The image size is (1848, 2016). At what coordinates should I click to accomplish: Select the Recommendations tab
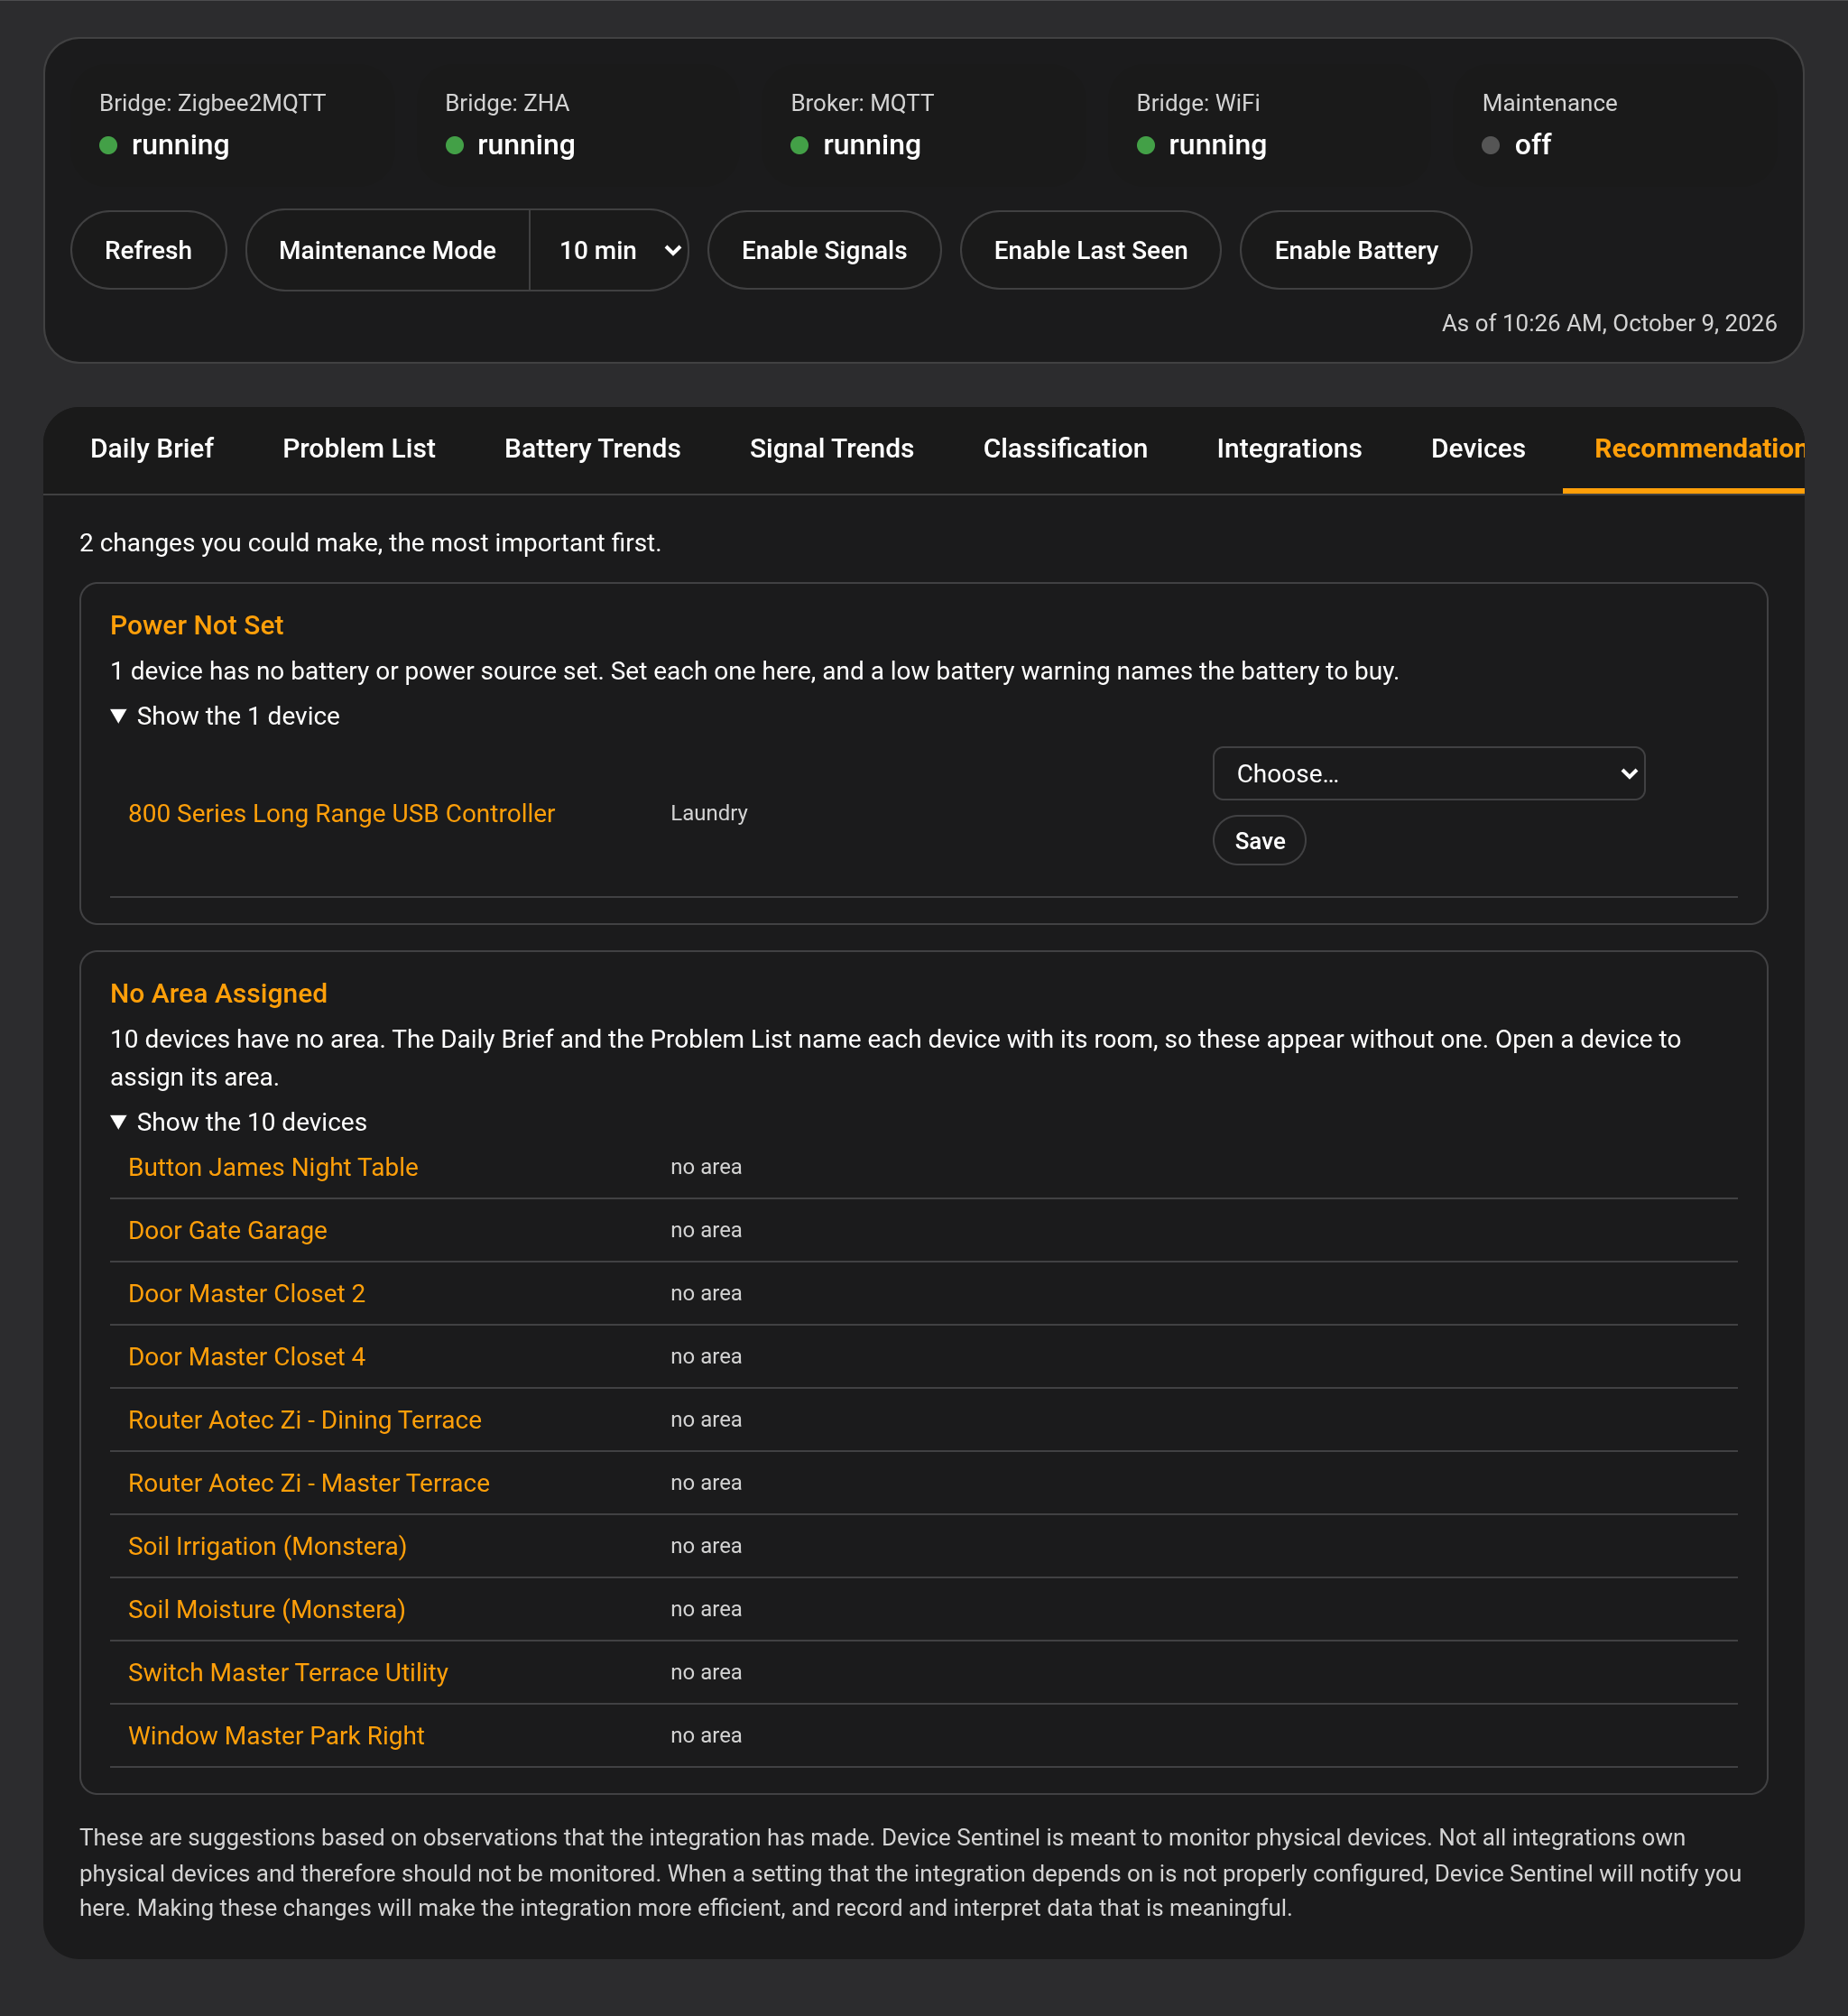tap(1684, 448)
